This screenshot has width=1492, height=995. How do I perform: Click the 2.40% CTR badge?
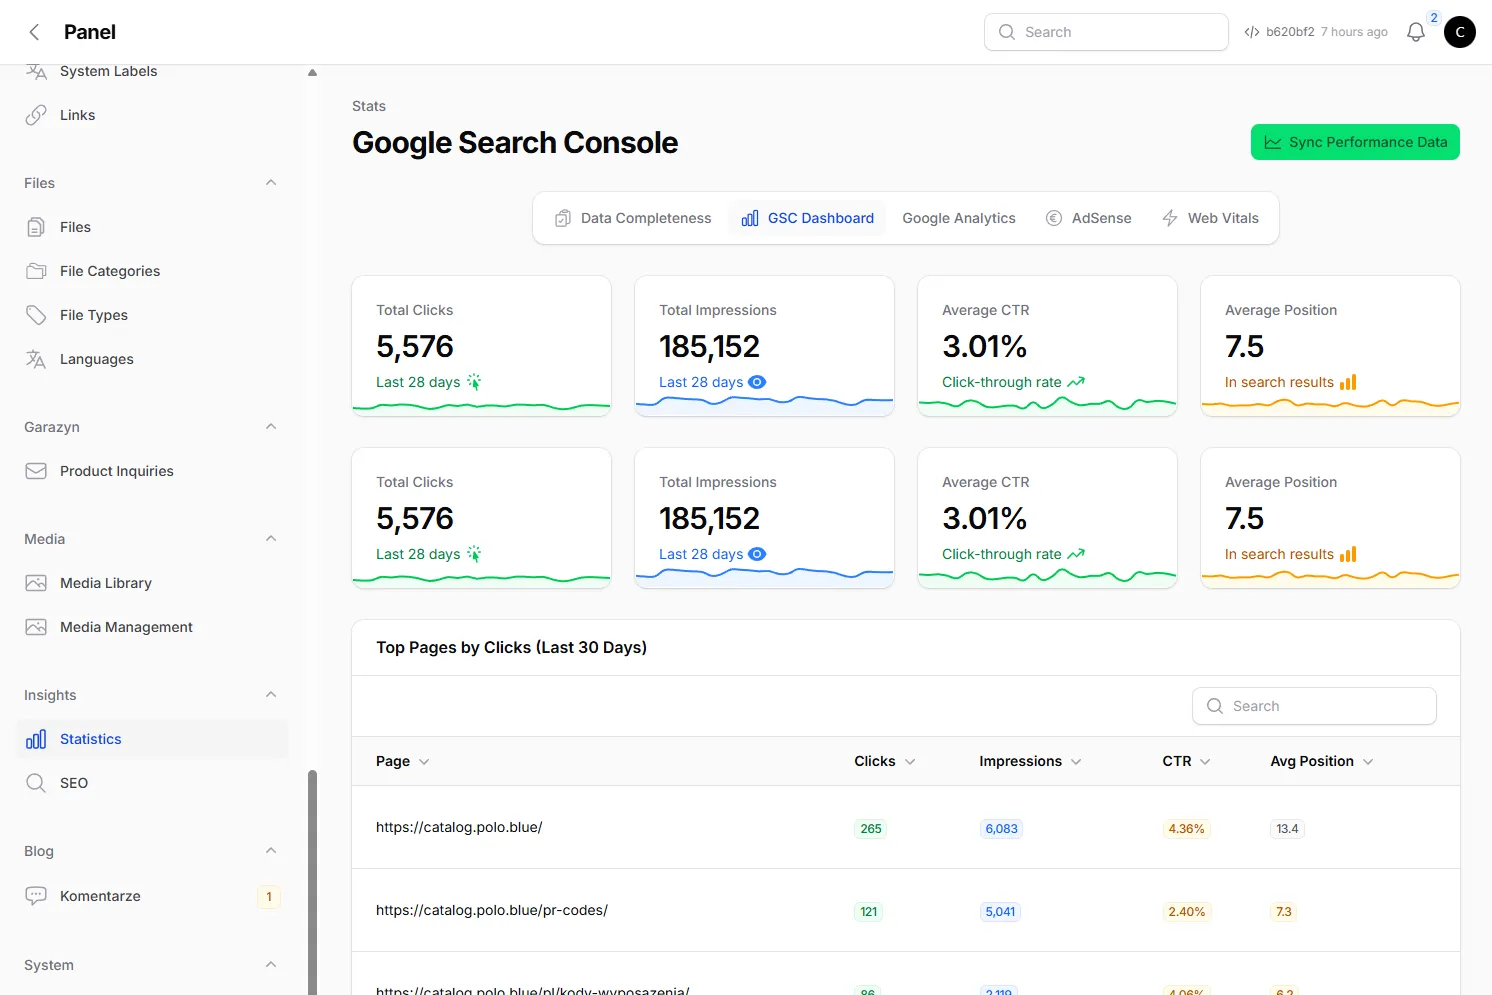[x=1187, y=911]
